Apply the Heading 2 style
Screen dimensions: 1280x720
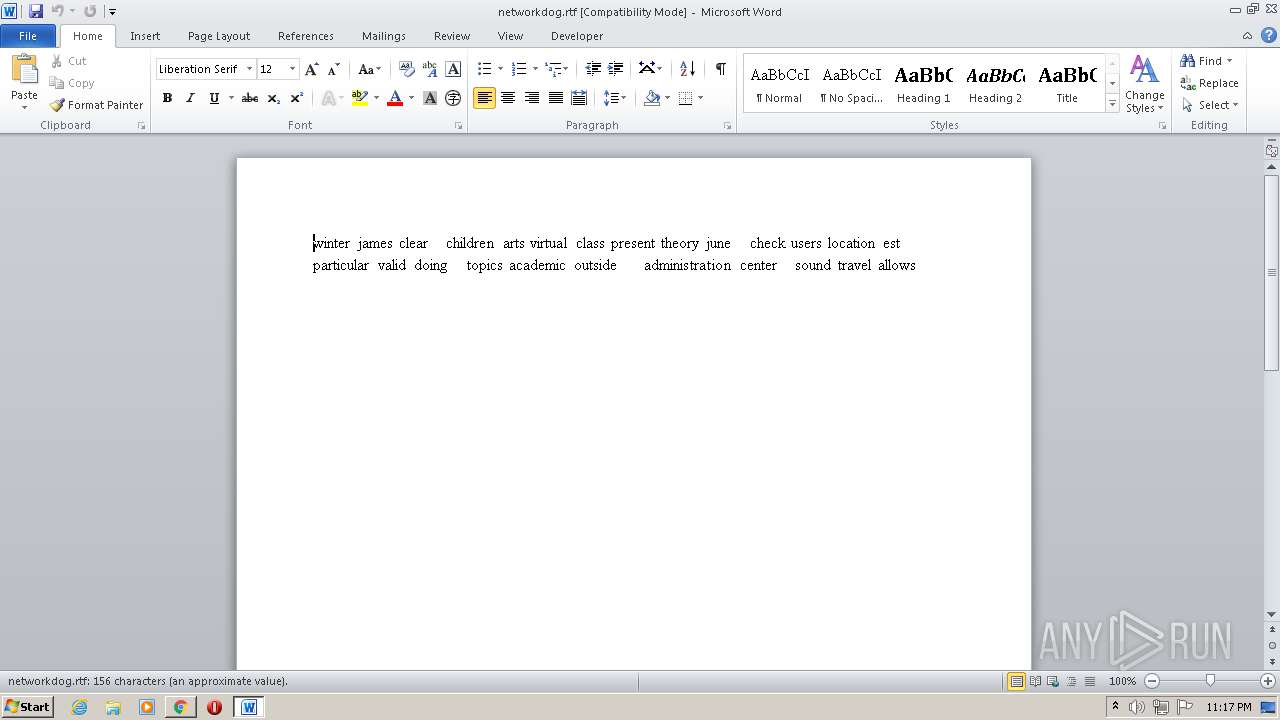click(x=995, y=84)
